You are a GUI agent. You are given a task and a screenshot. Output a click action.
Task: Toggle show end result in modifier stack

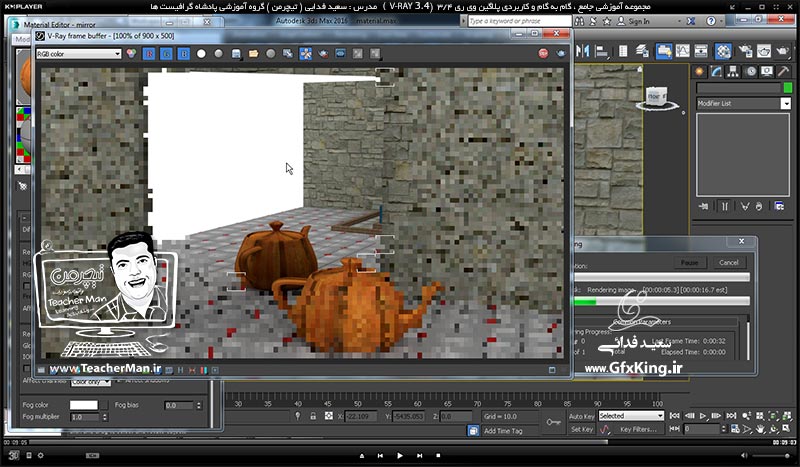pos(724,206)
